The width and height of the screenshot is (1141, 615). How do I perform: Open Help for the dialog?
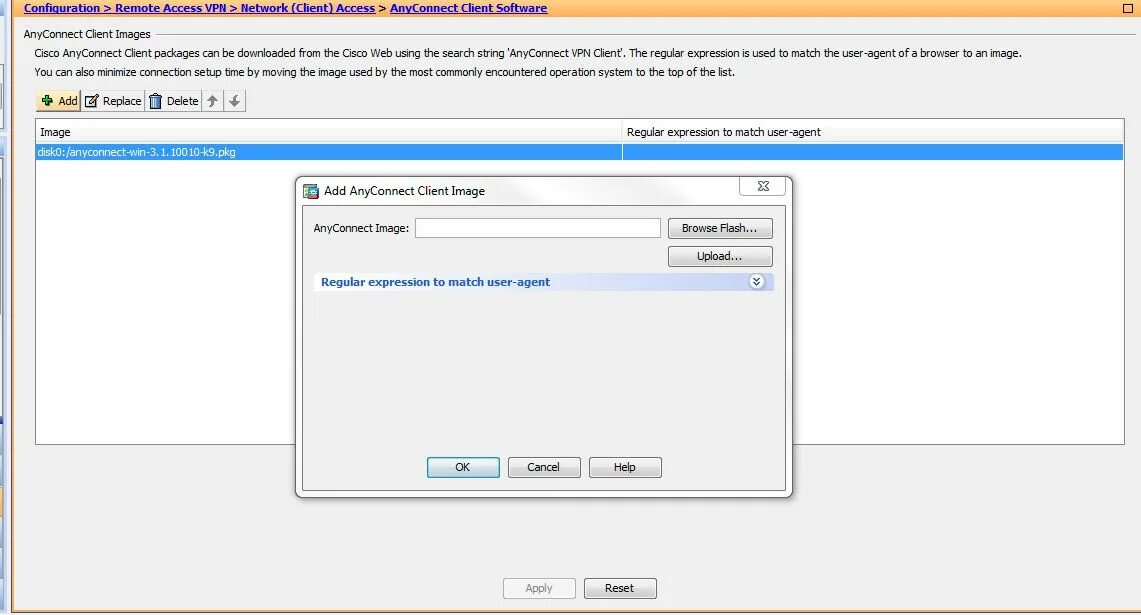[624, 467]
